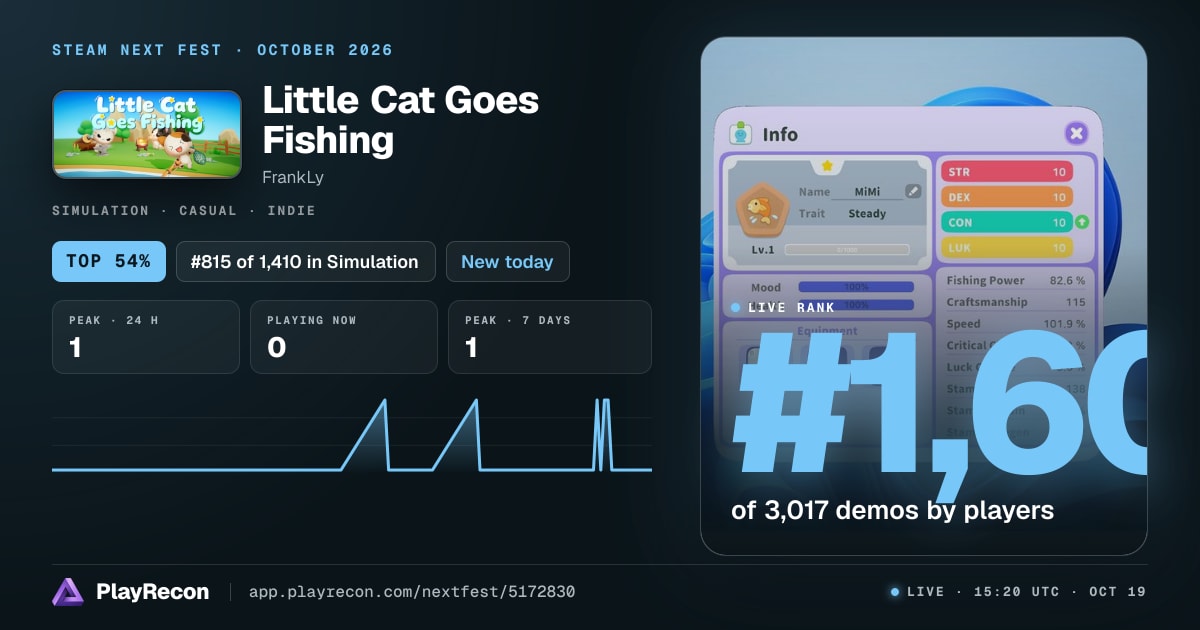Click the Info panel character icon
This screenshot has height=630, width=1200.
pyautogui.click(x=741, y=133)
